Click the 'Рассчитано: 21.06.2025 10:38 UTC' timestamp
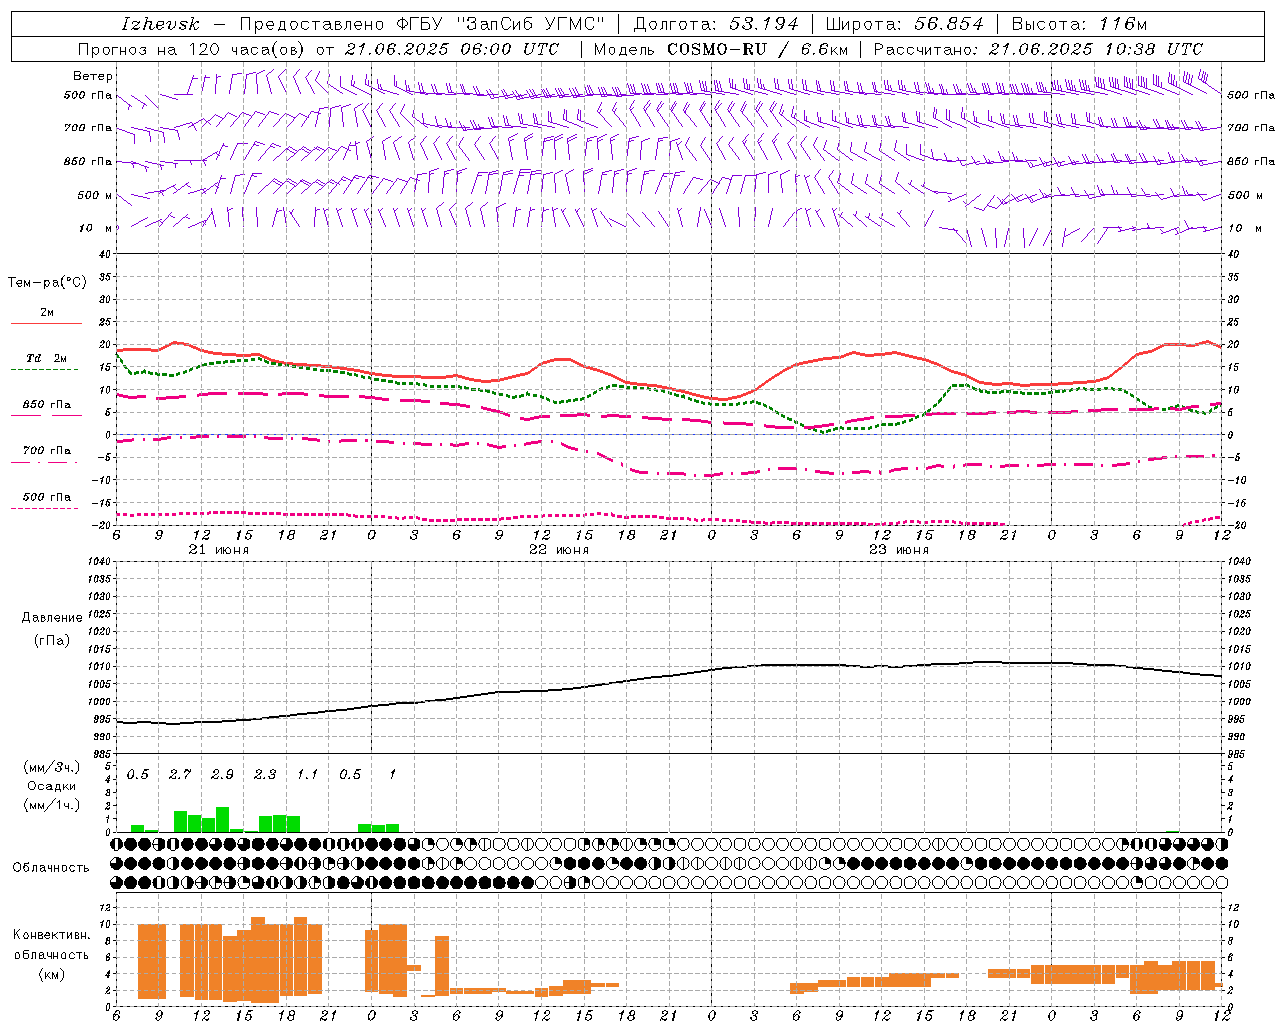 (x=1039, y=49)
